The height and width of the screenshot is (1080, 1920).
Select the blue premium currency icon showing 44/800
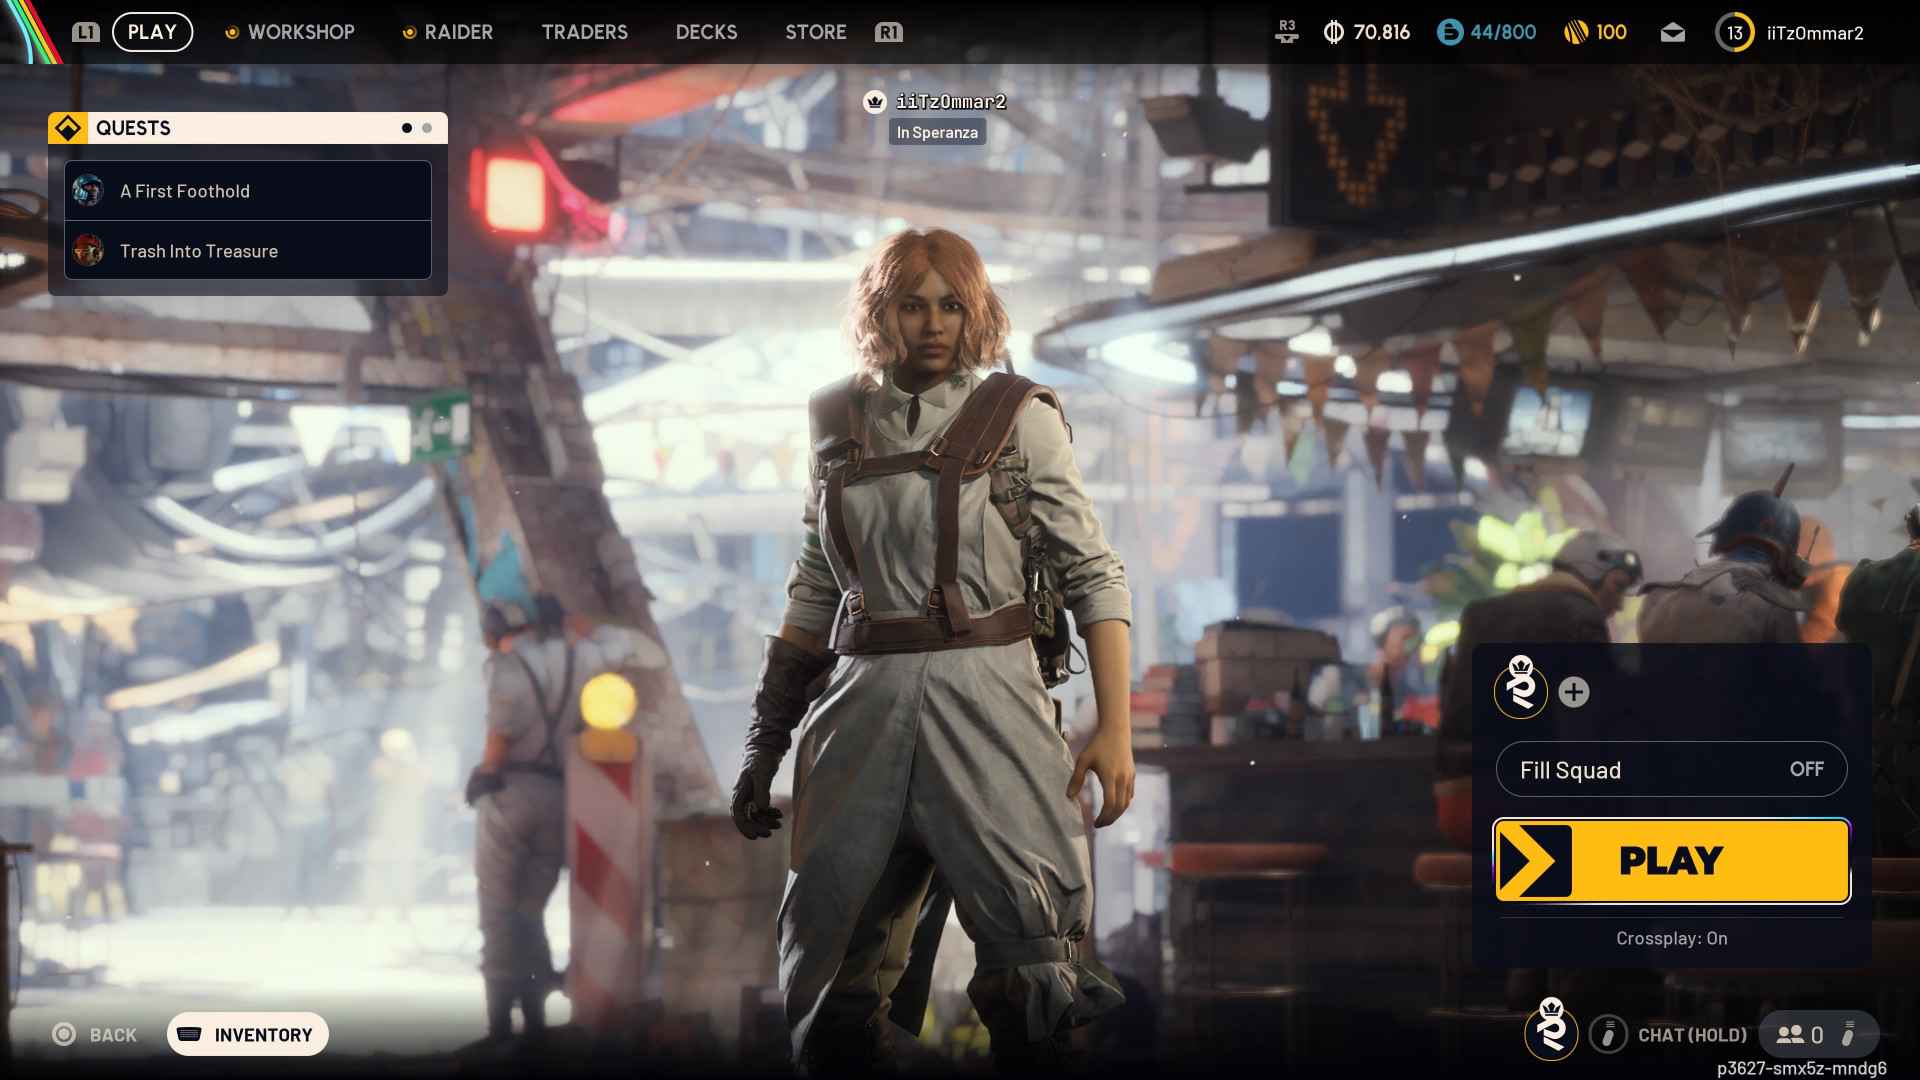coord(1451,31)
